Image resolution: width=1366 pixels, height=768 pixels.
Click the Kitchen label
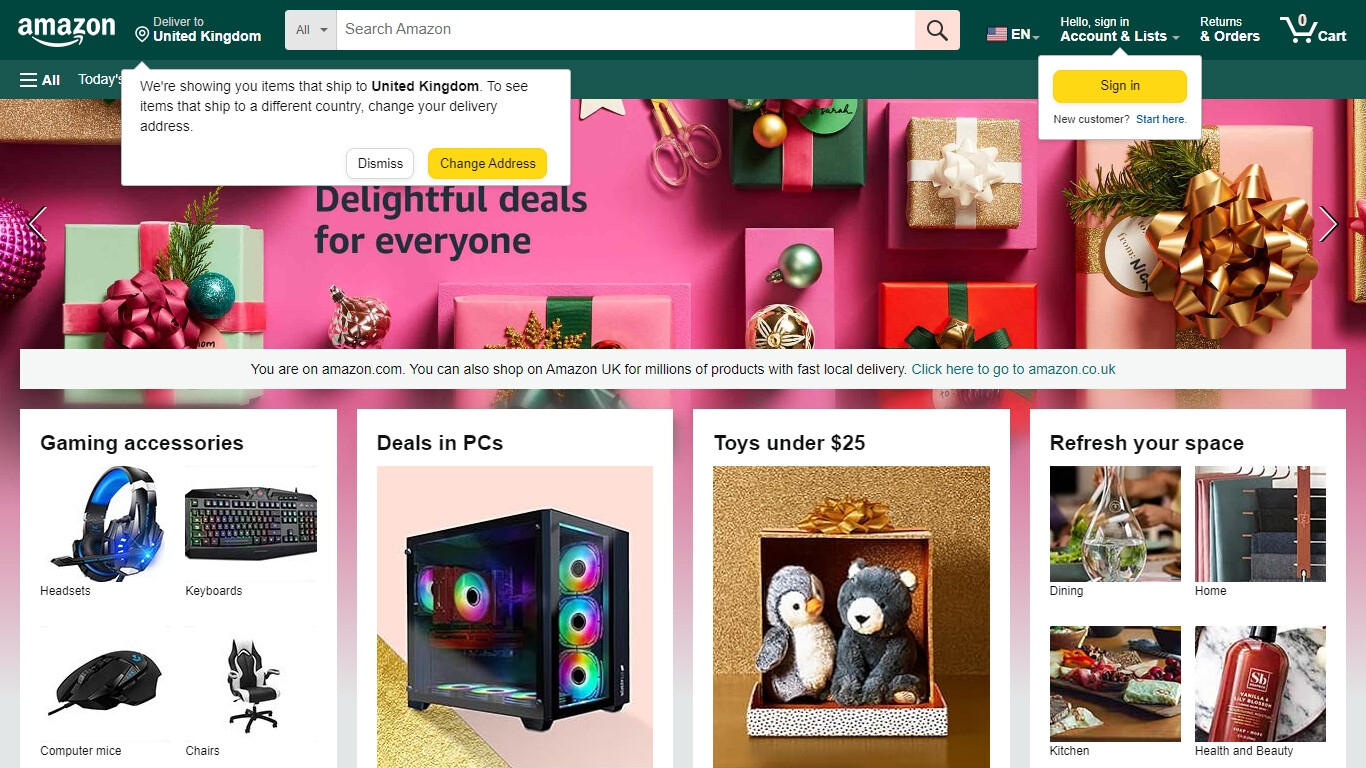(1070, 751)
